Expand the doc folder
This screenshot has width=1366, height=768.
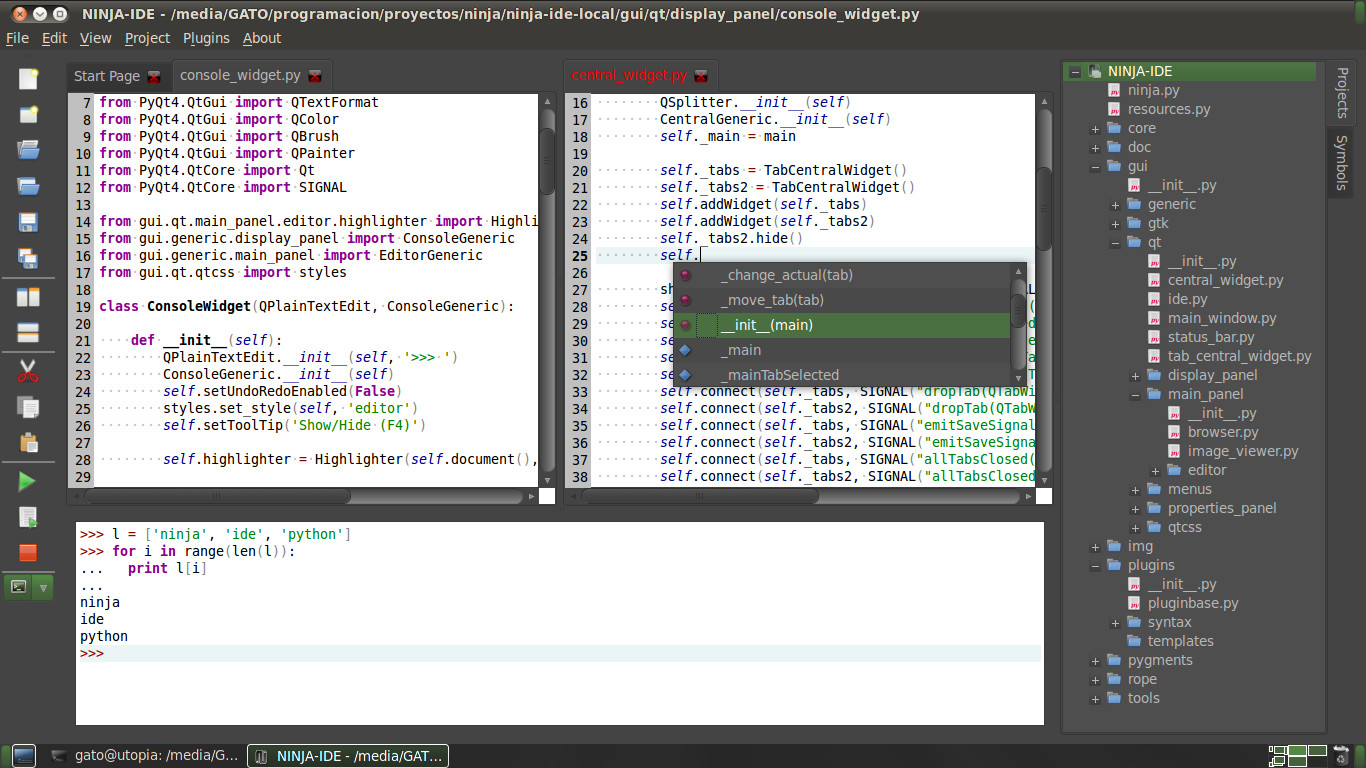pyautogui.click(x=1095, y=148)
